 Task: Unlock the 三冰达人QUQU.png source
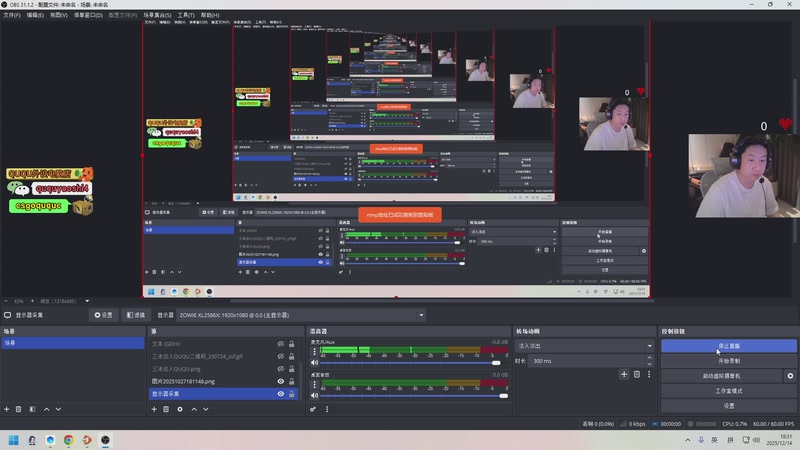tap(292, 369)
